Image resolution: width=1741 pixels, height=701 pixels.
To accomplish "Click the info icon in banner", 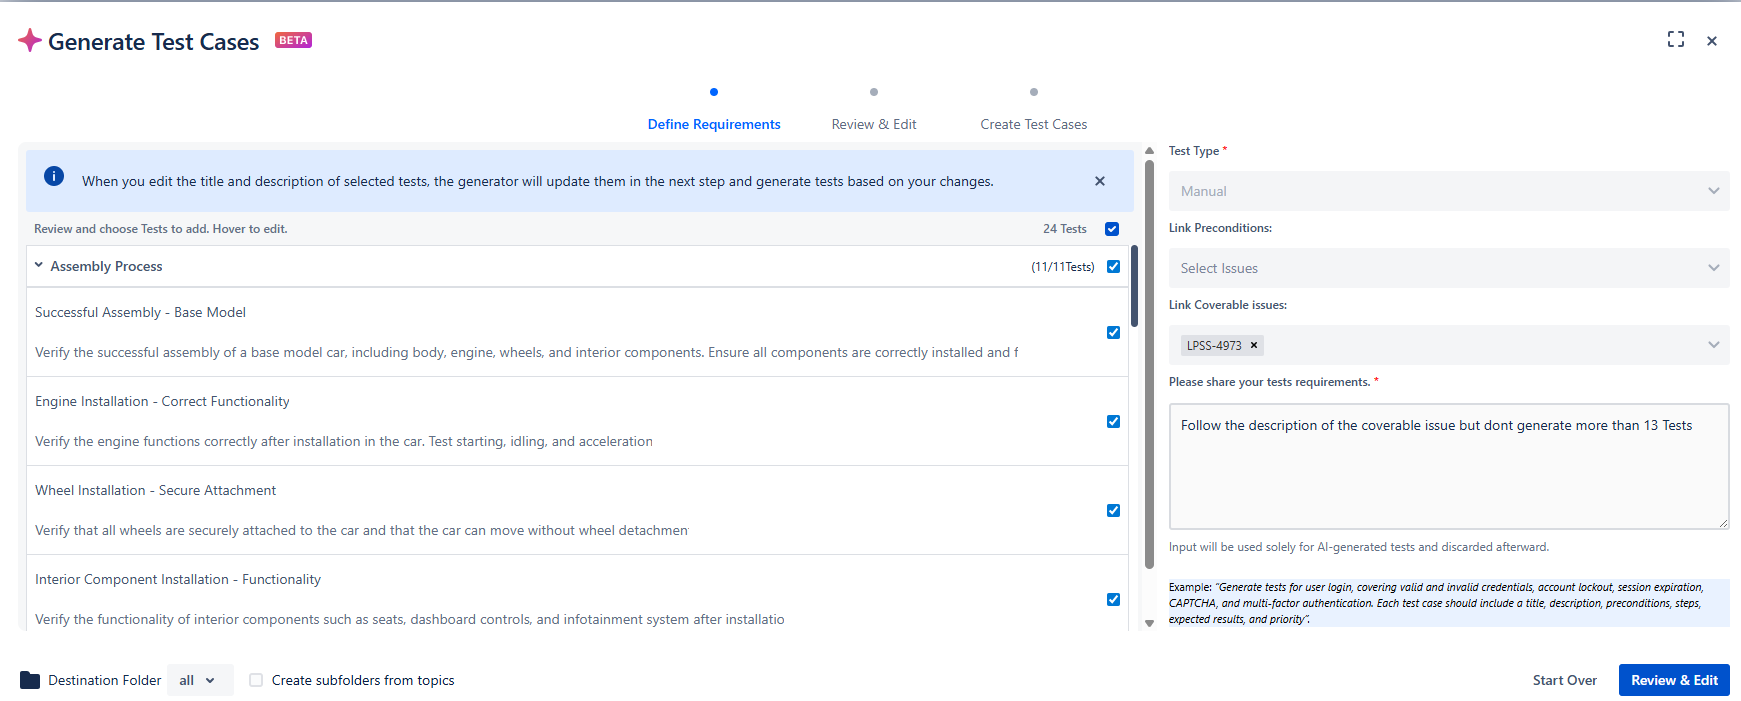I will (54, 177).
